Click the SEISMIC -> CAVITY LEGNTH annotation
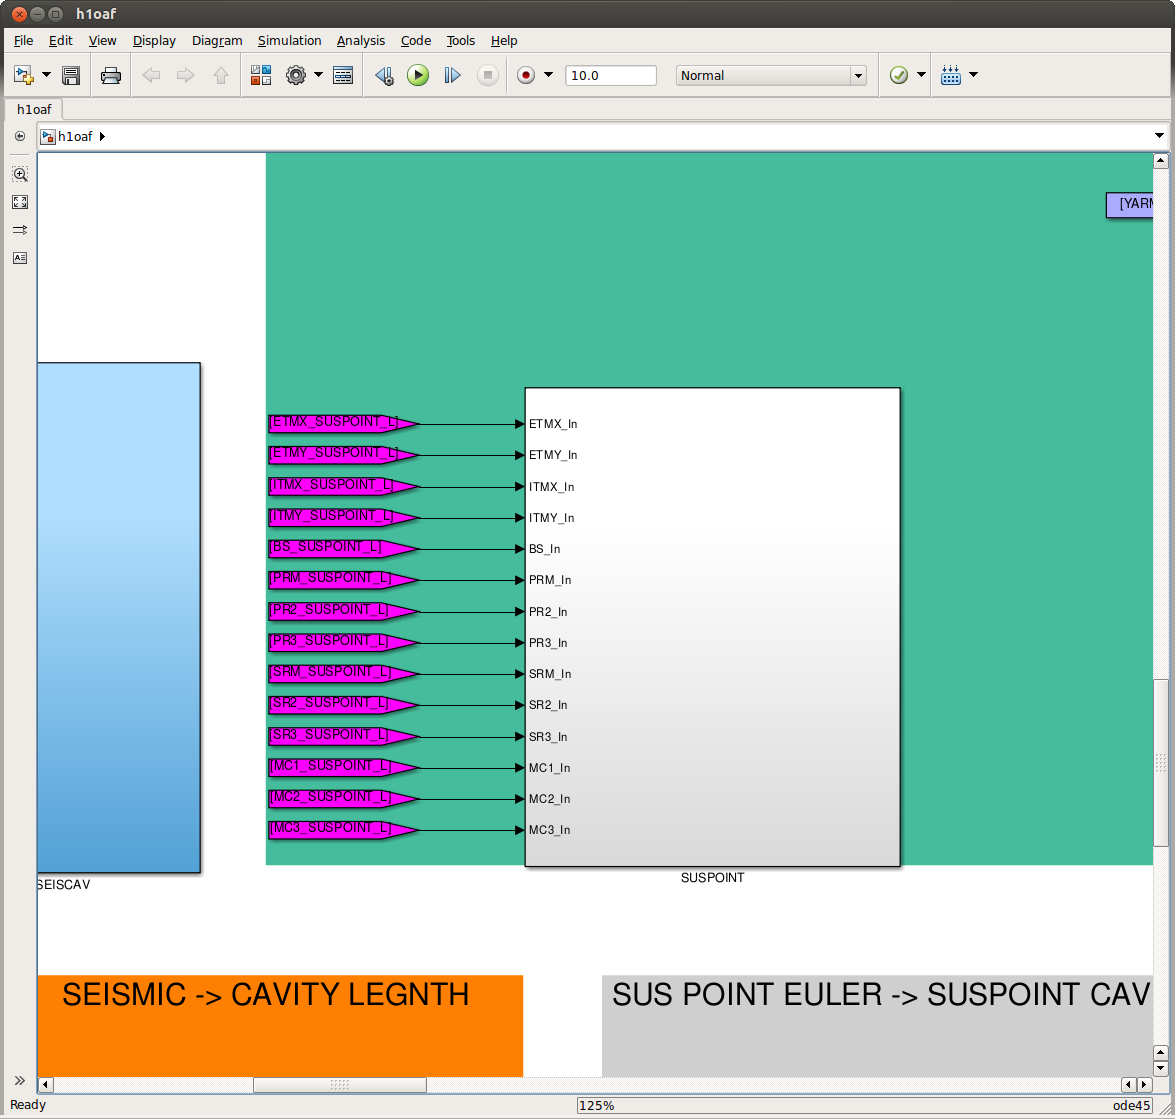Screen dimensions: 1175x1119 280,1026
